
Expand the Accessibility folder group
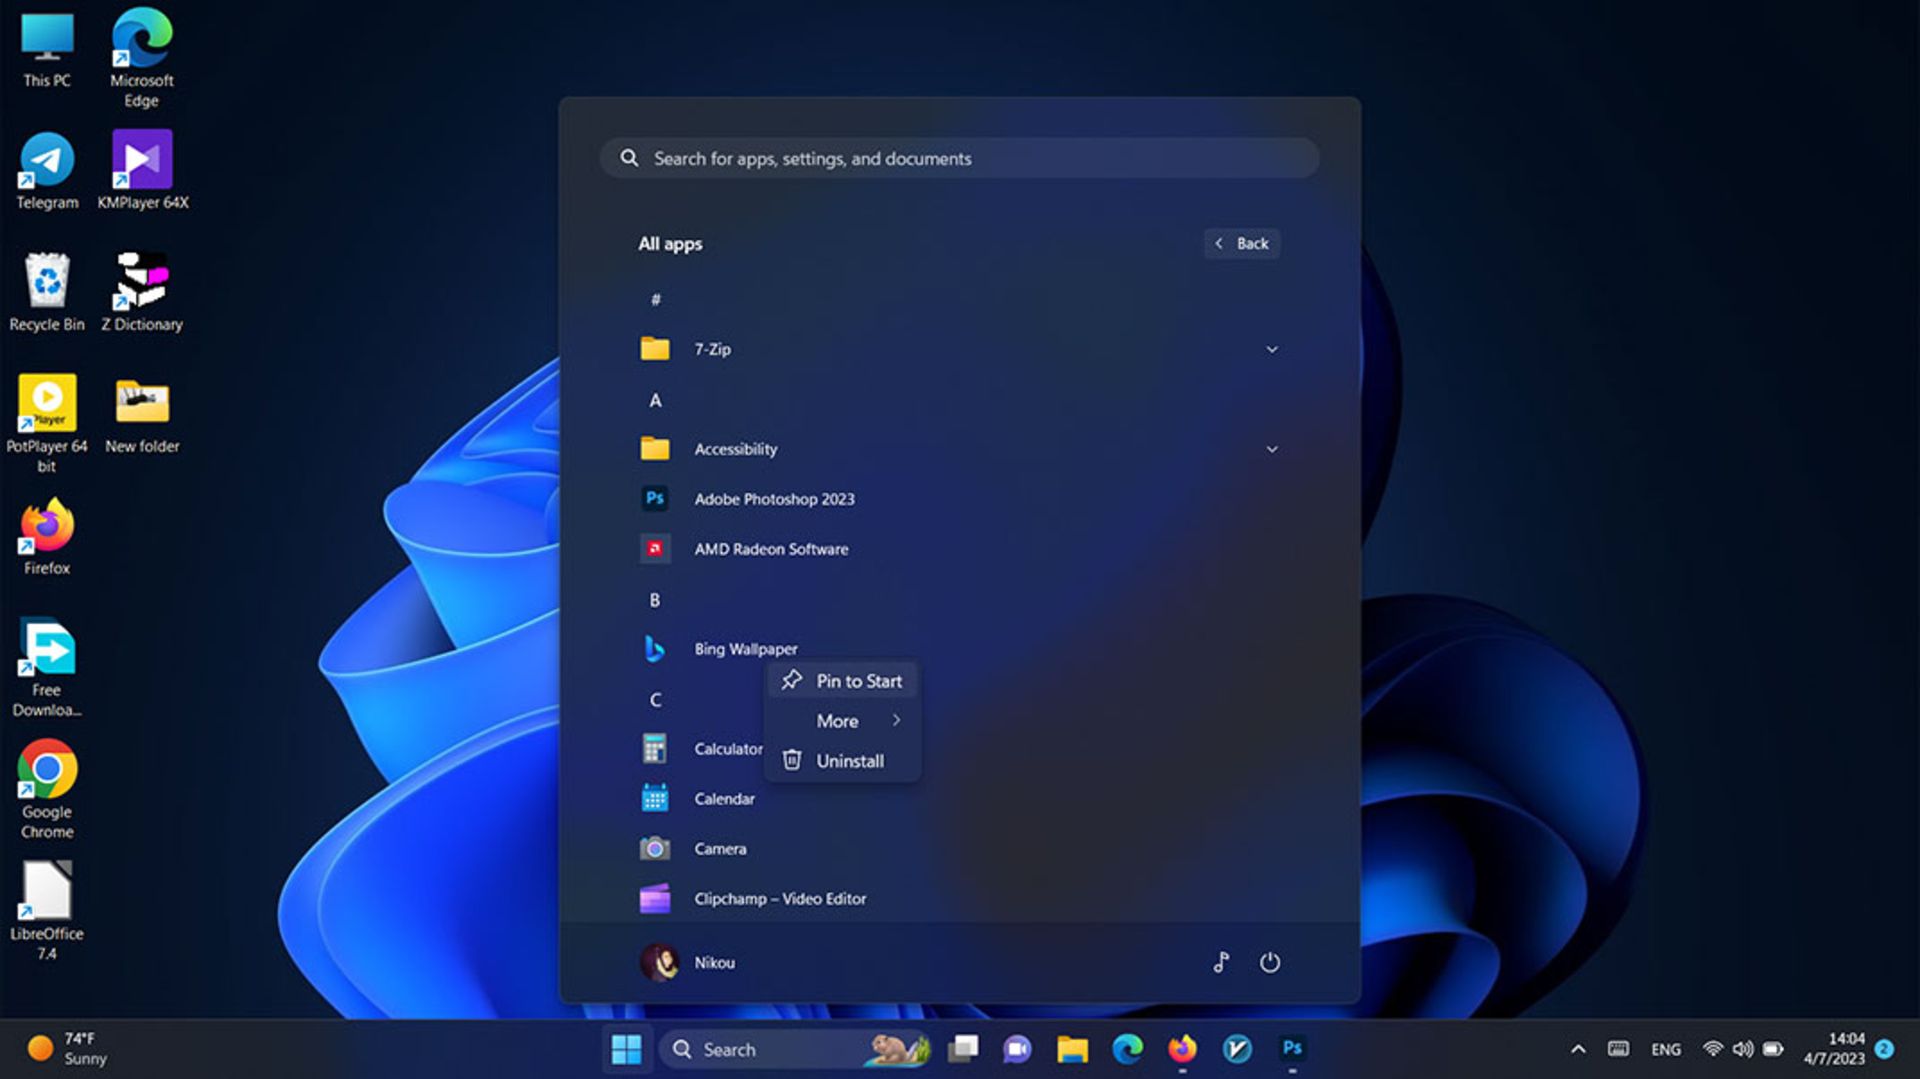pyautogui.click(x=1271, y=449)
